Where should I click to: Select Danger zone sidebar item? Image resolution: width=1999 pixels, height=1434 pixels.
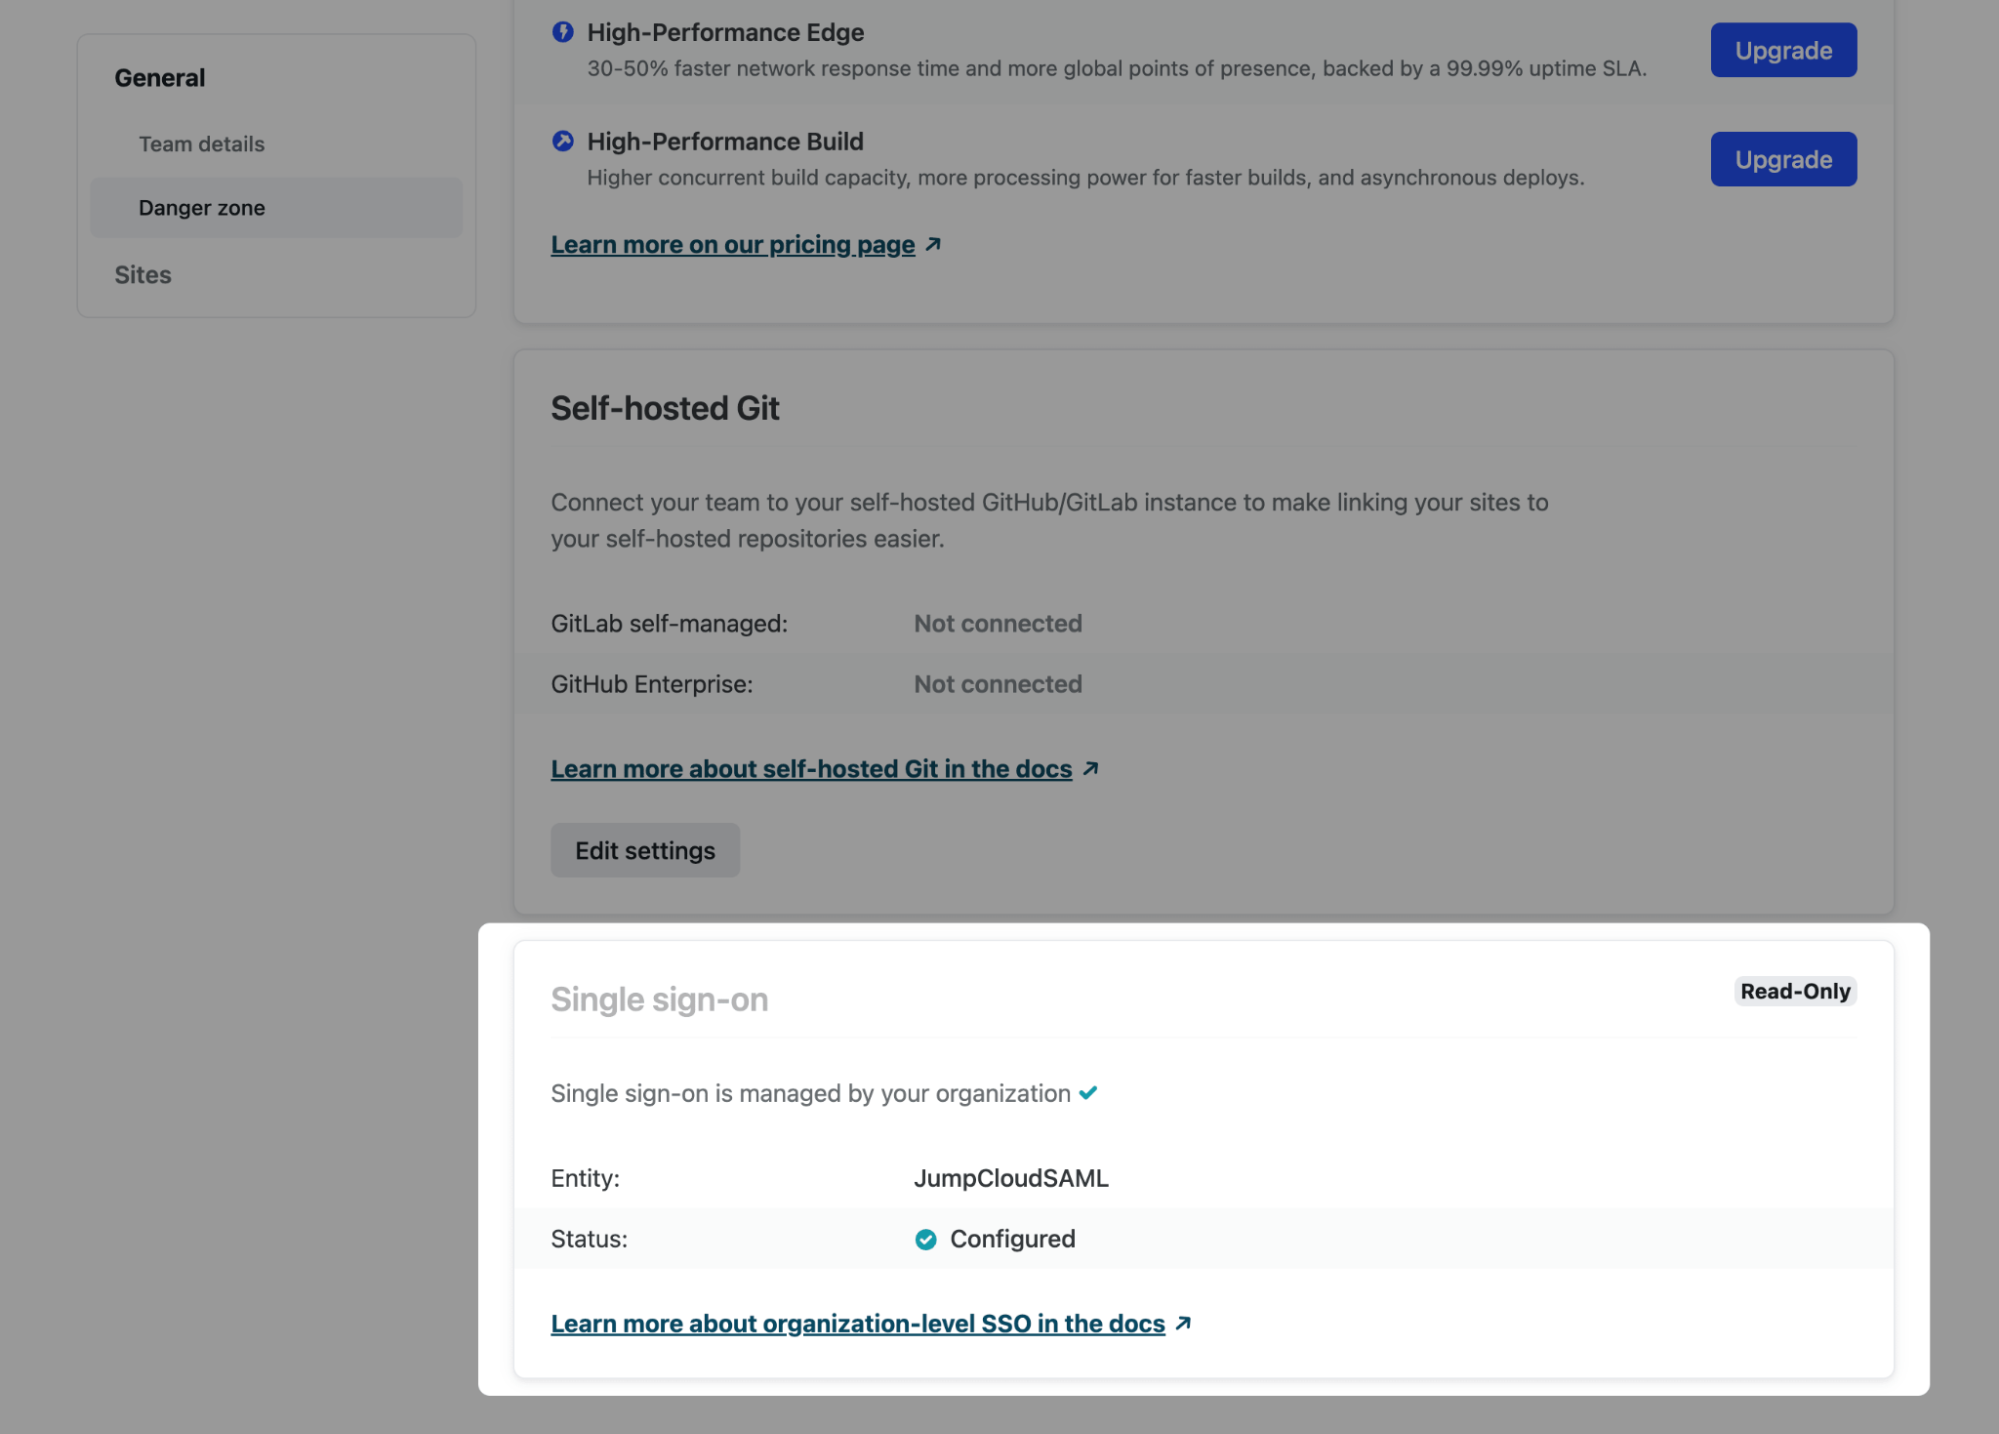201,208
